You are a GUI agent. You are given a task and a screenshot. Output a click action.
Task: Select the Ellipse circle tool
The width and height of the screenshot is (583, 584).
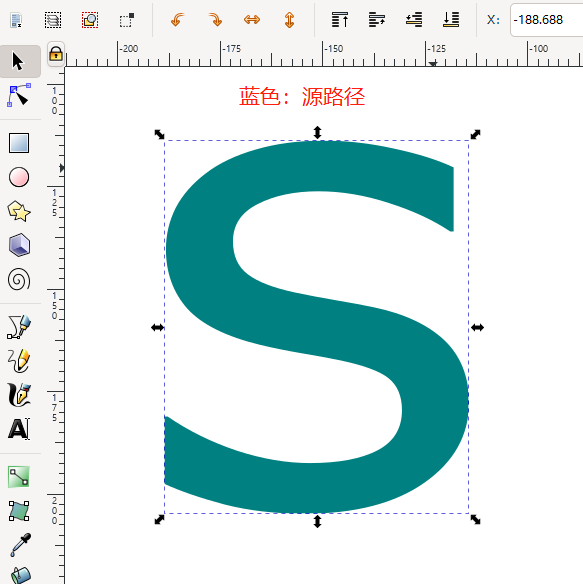pyautogui.click(x=19, y=177)
